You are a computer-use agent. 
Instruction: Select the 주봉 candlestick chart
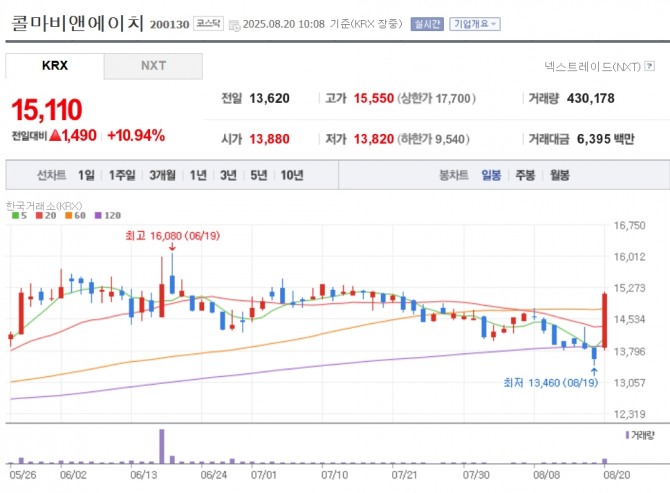525,175
